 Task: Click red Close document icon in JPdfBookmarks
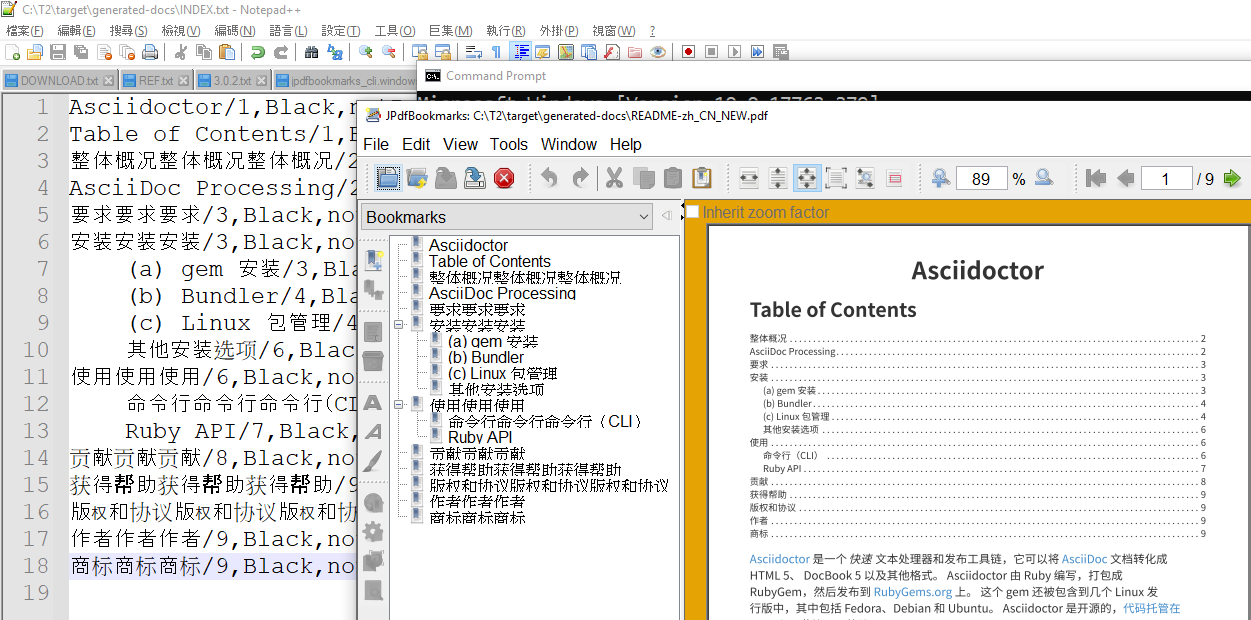(x=504, y=178)
